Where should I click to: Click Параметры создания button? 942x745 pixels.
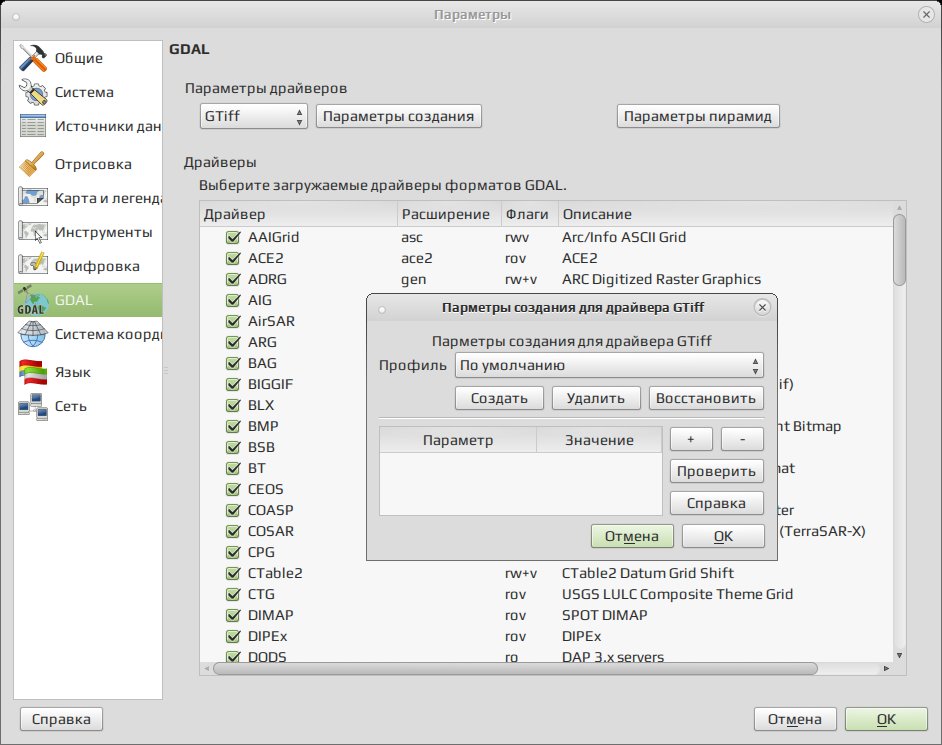click(399, 116)
